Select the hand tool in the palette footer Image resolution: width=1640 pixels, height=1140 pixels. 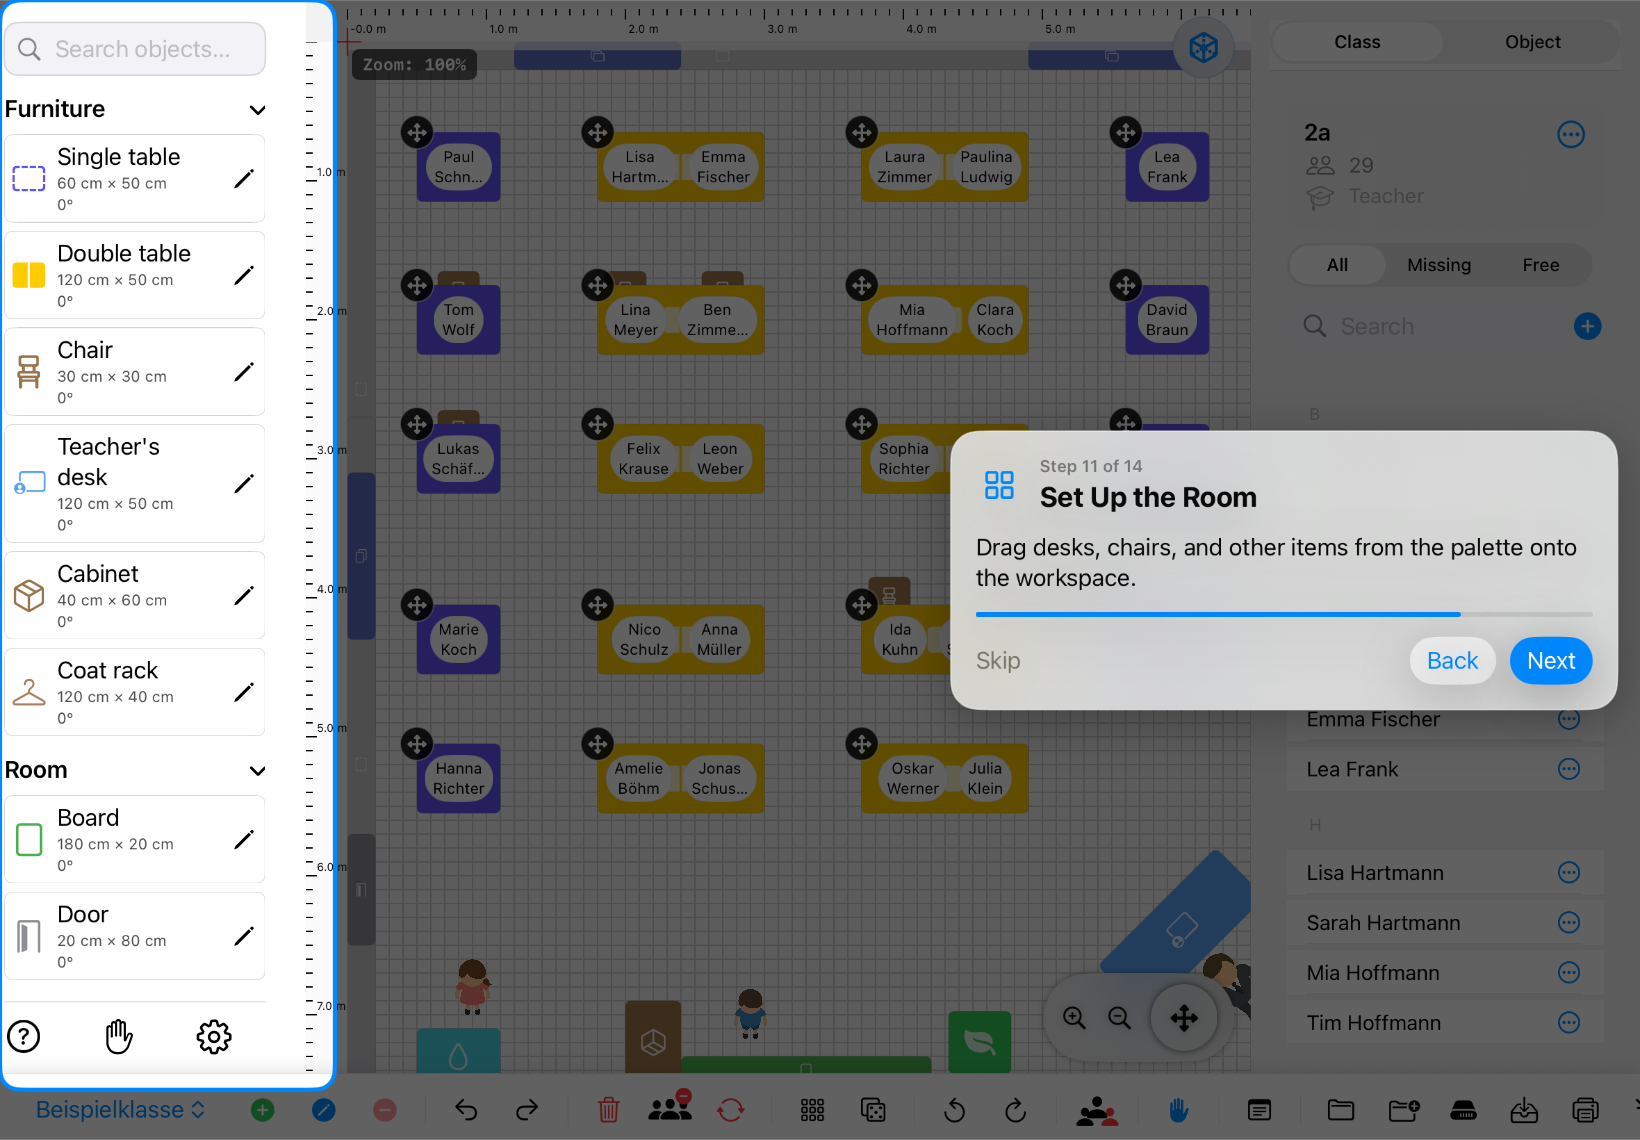click(119, 1036)
